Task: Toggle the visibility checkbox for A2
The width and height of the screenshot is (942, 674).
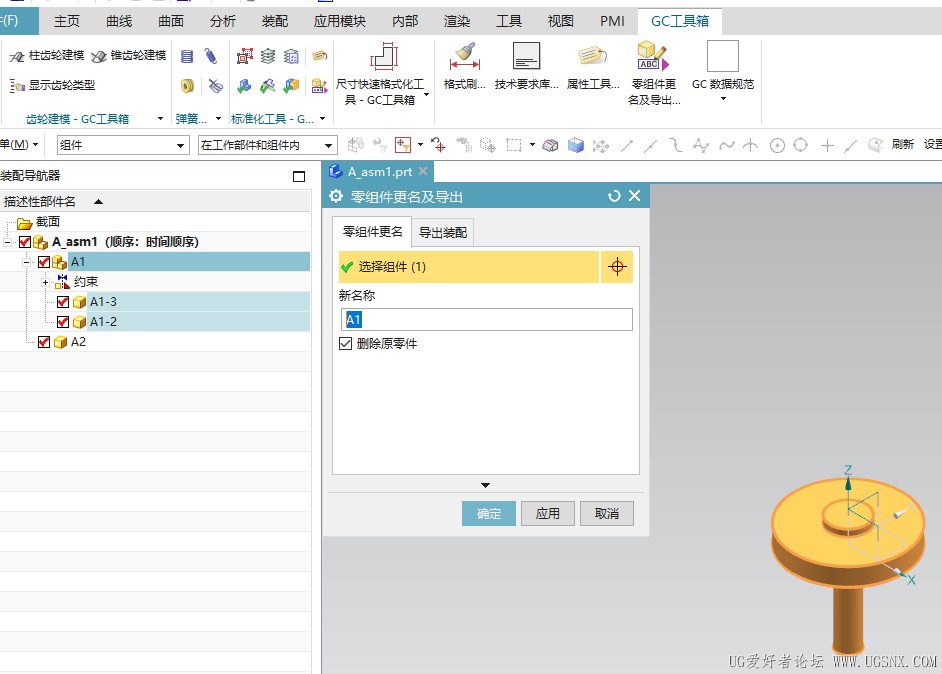Action: pos(44,342)
